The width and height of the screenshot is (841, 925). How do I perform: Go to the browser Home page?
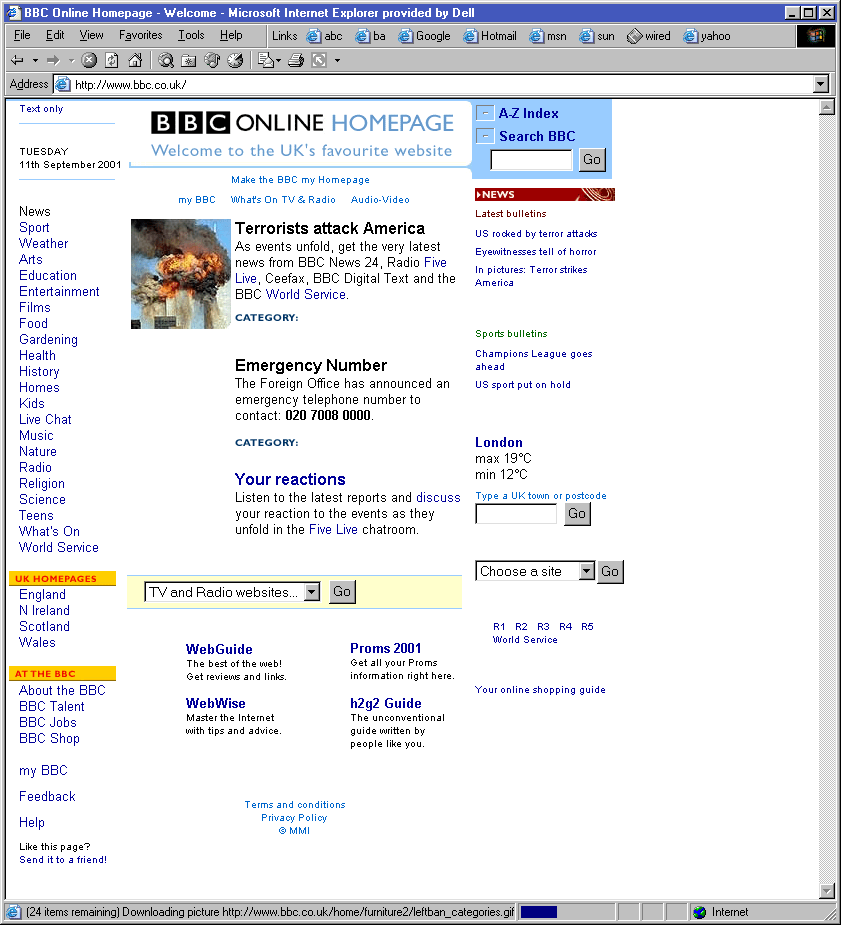click(135, 60)
